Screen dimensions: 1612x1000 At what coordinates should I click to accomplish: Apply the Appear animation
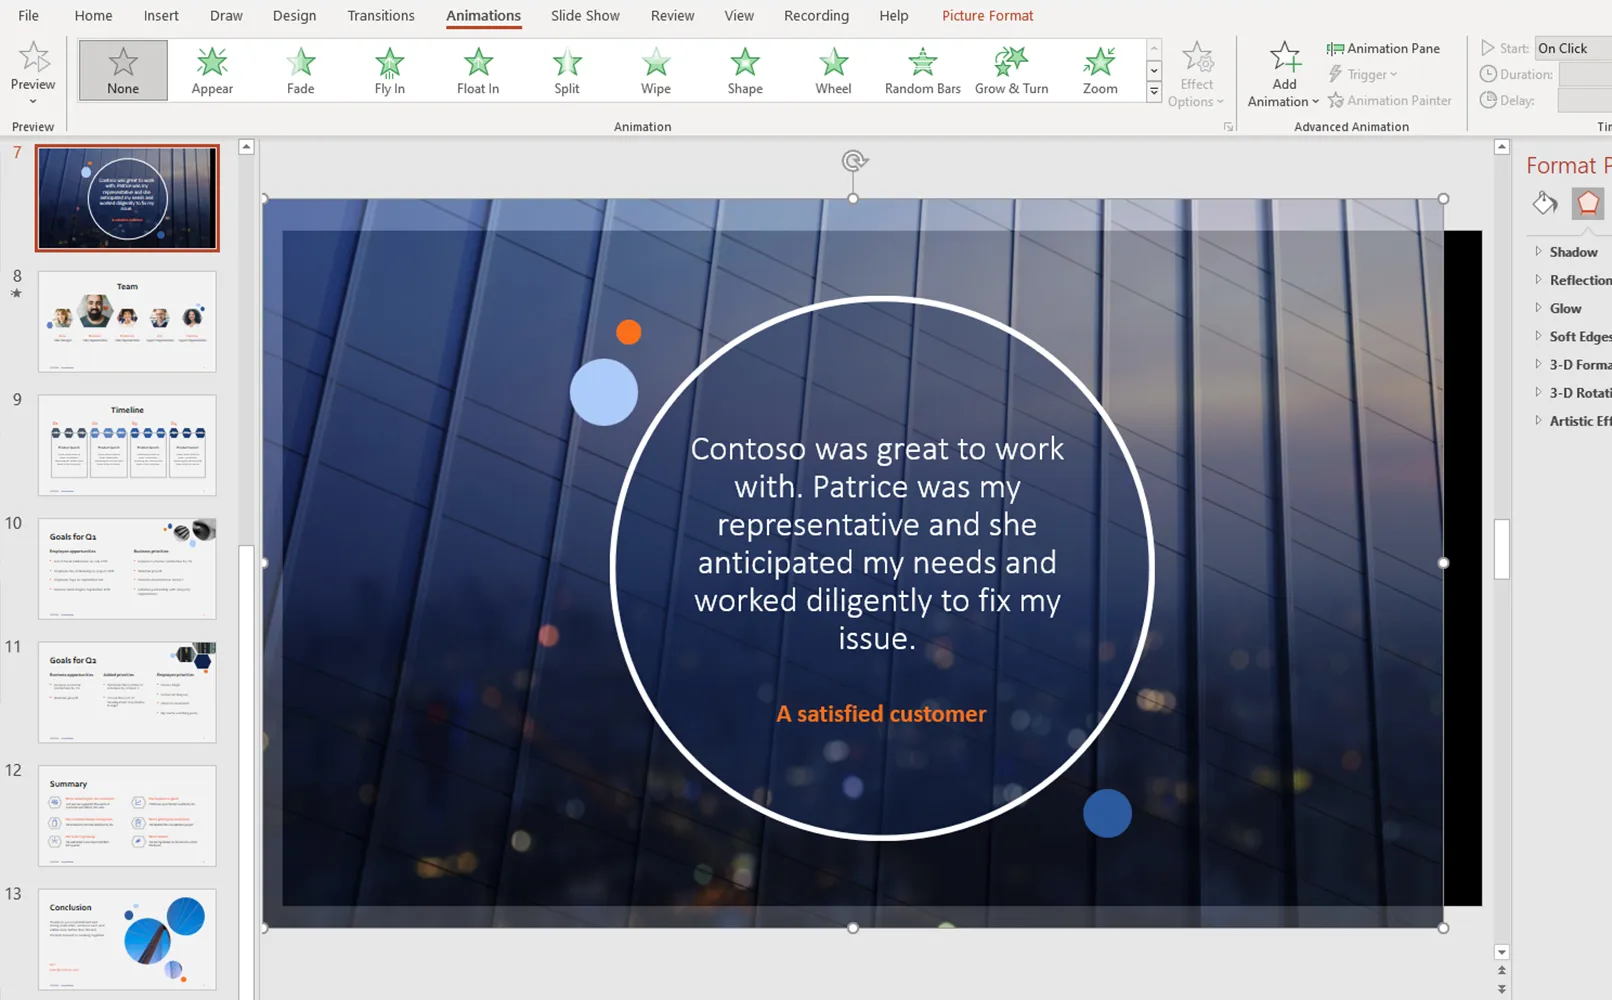coord(212,70)
